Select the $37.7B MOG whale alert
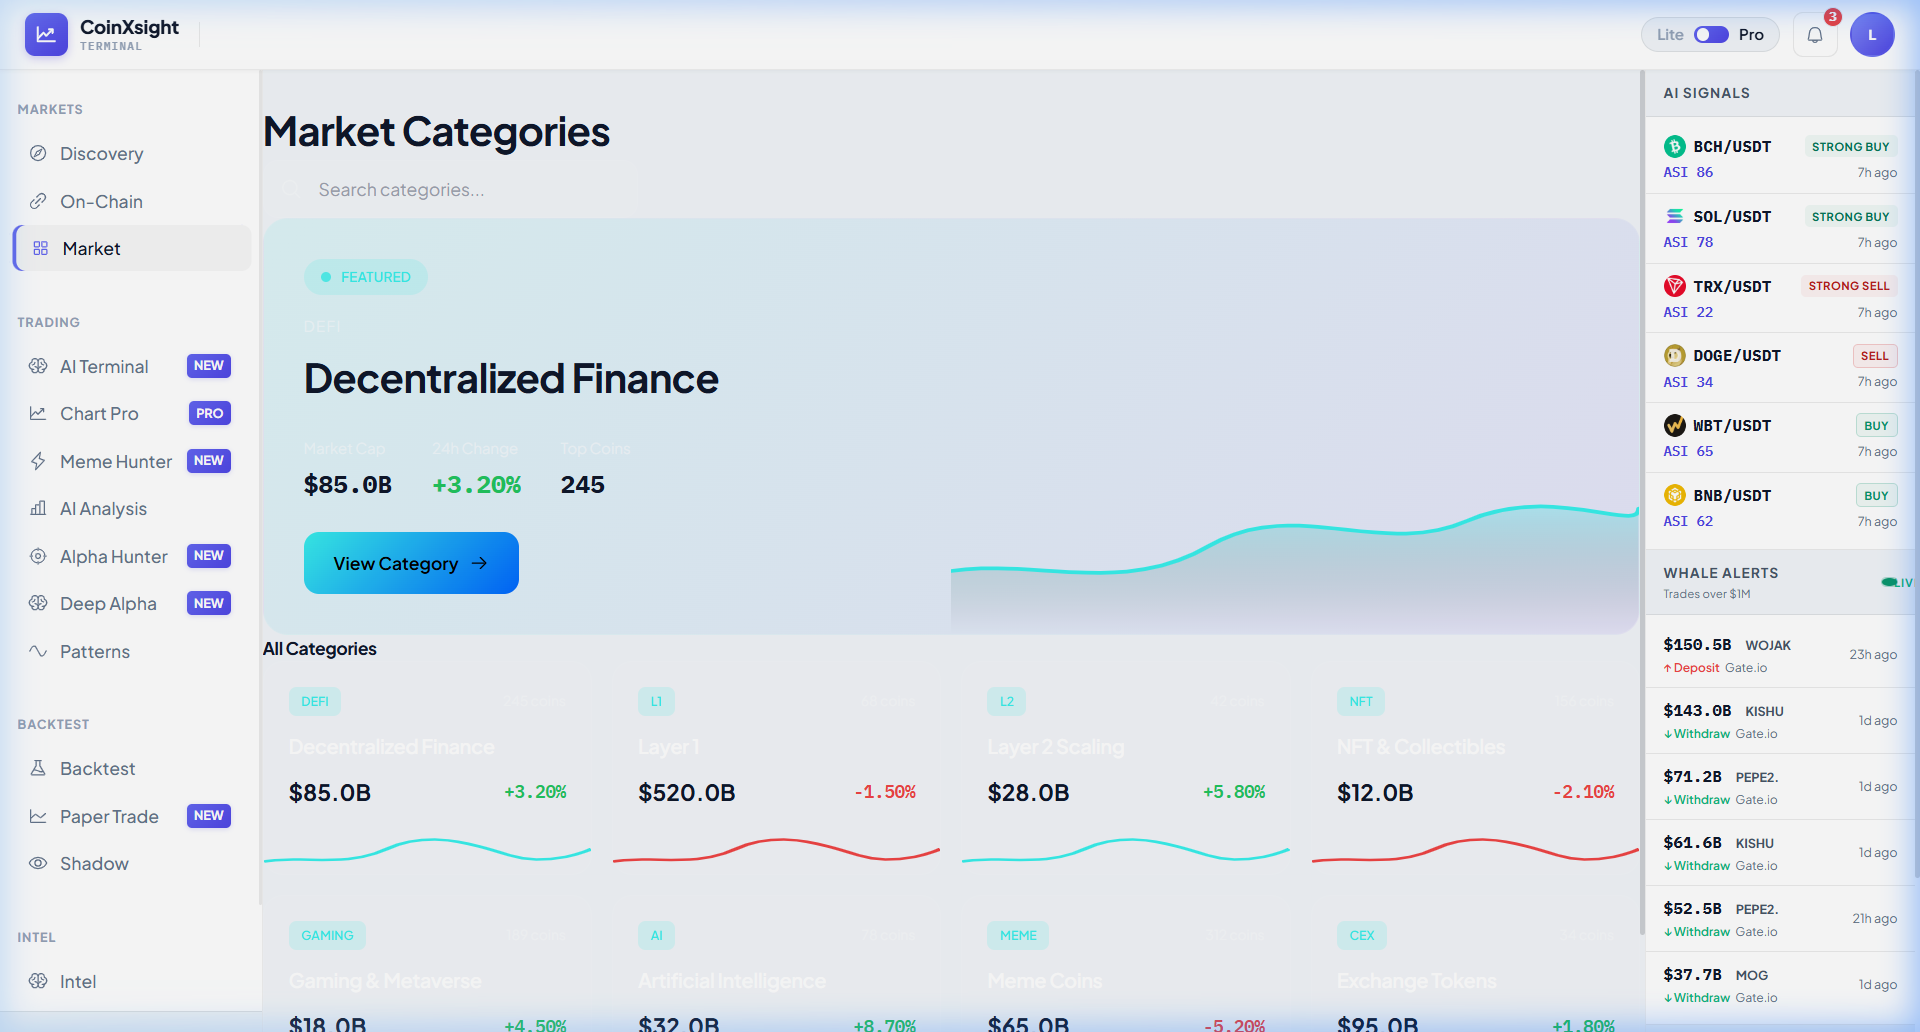 (1780, 985)
